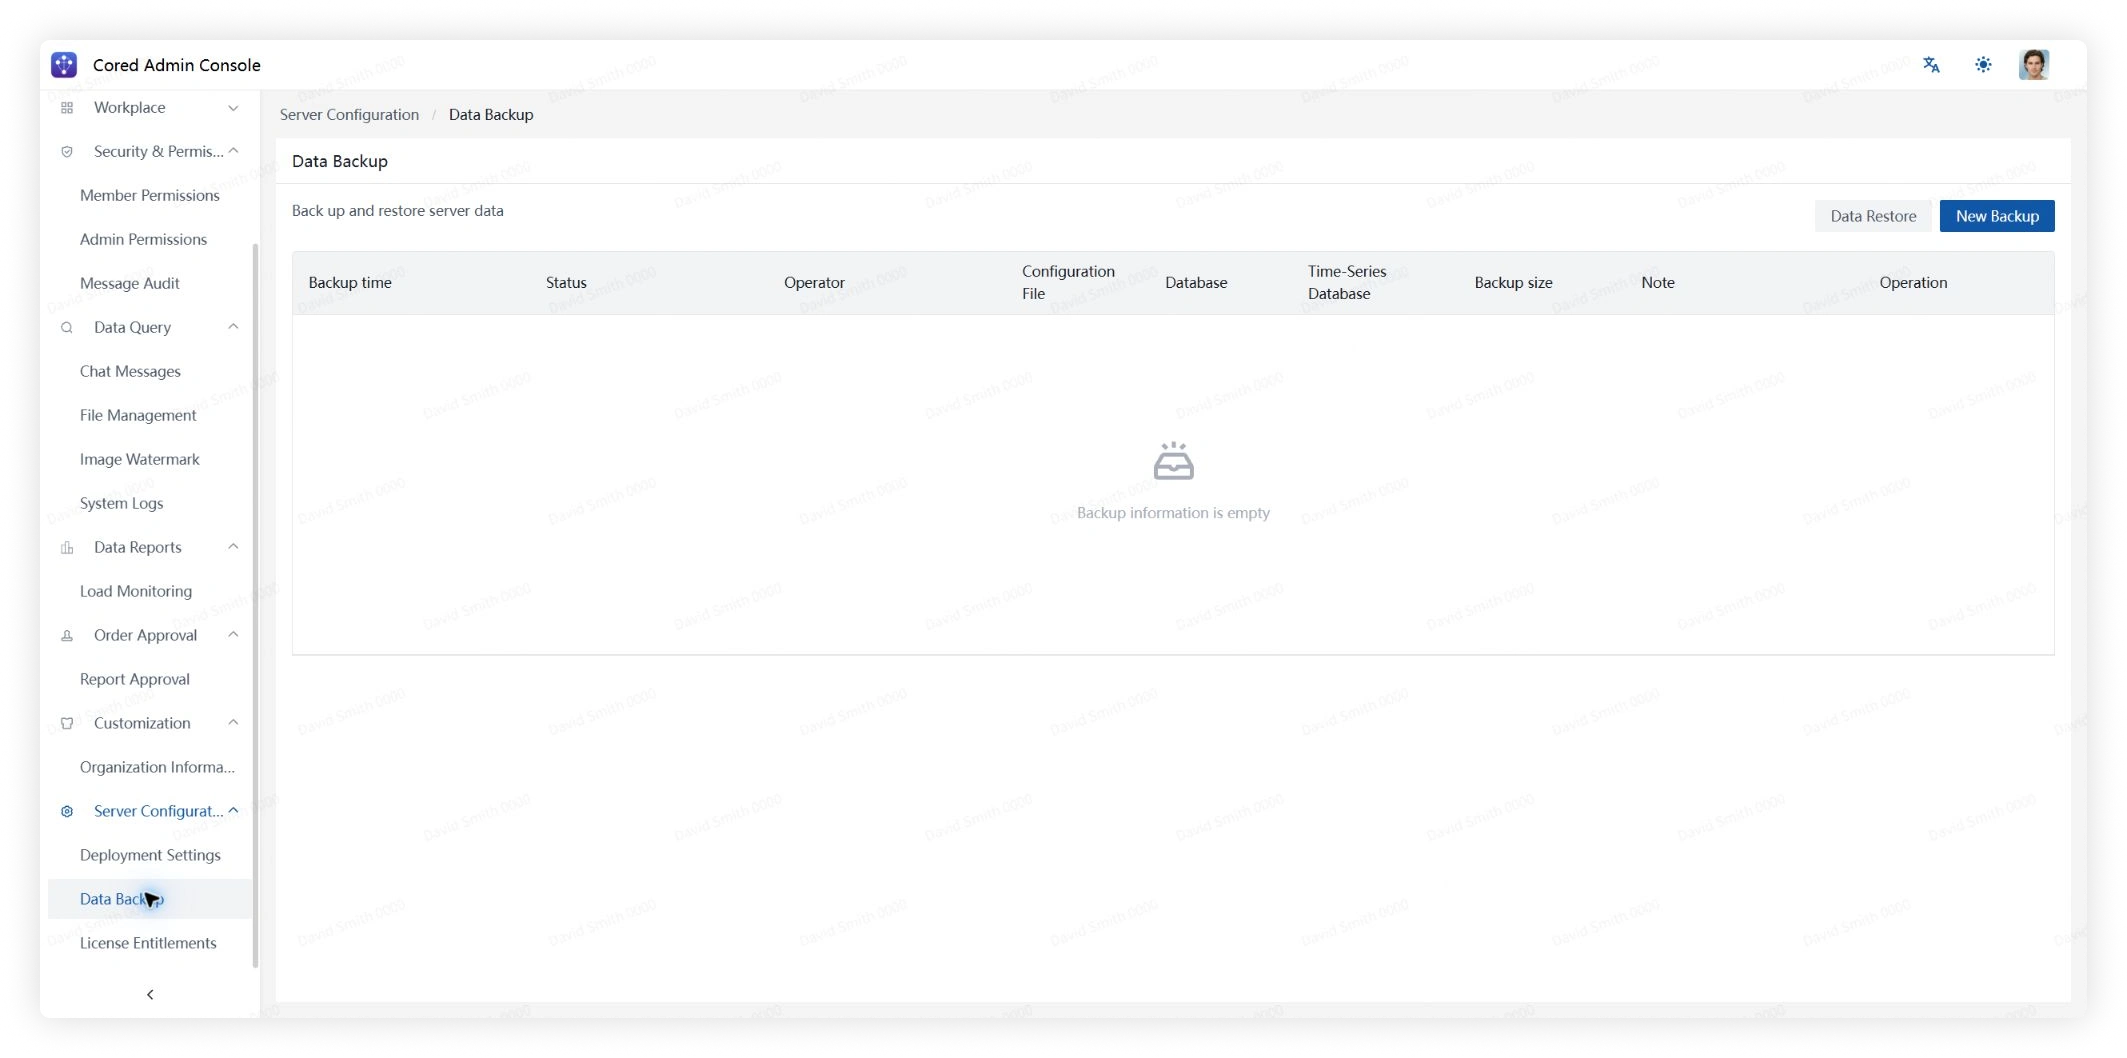
Task: Collapse the Data Reports section chevron
Action: (233, 547)
